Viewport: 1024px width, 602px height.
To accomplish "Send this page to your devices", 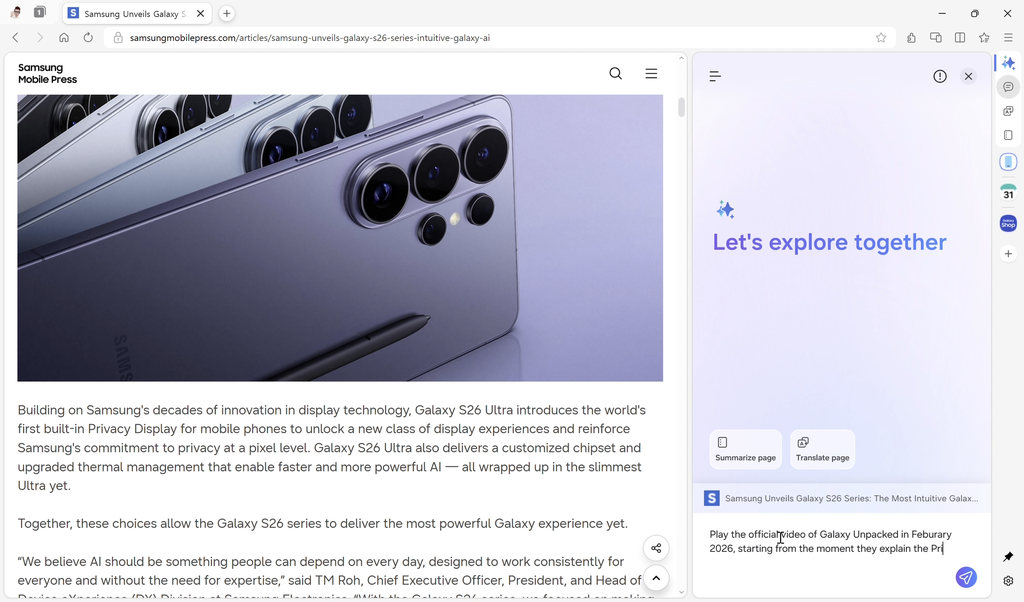I will coord(935,37).
